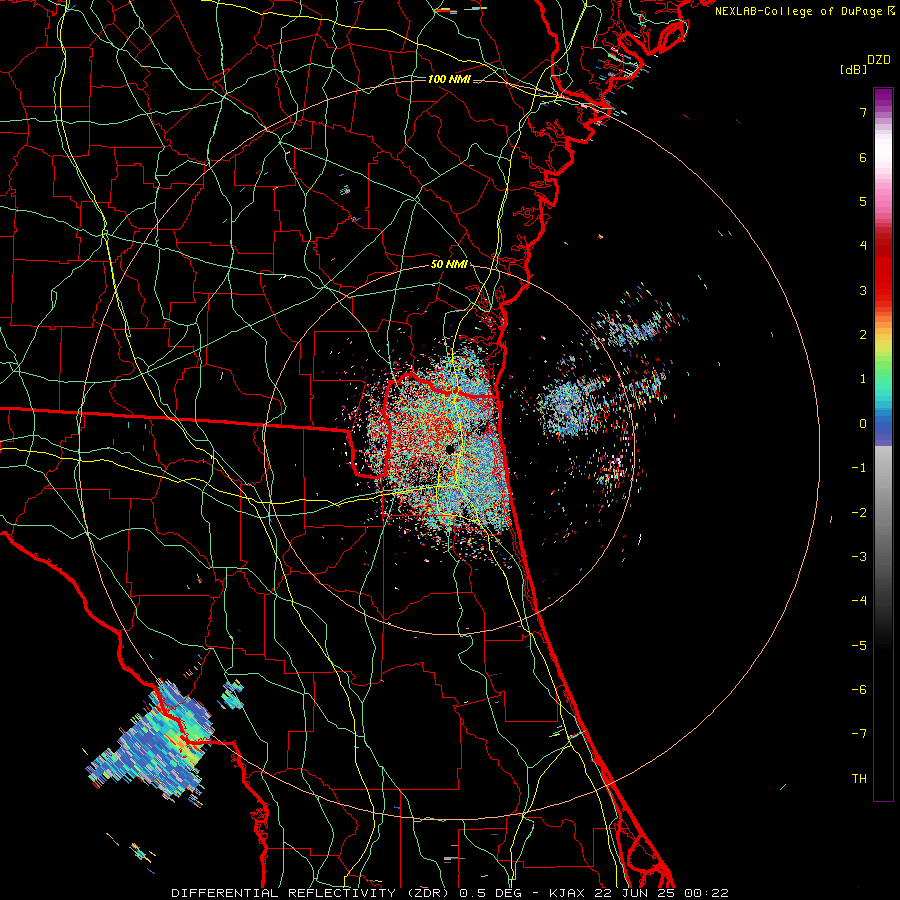Viewport: 900px width, 900px height.
Task: Pick the red band of the ZDR color bar
Action: point(883,270)
